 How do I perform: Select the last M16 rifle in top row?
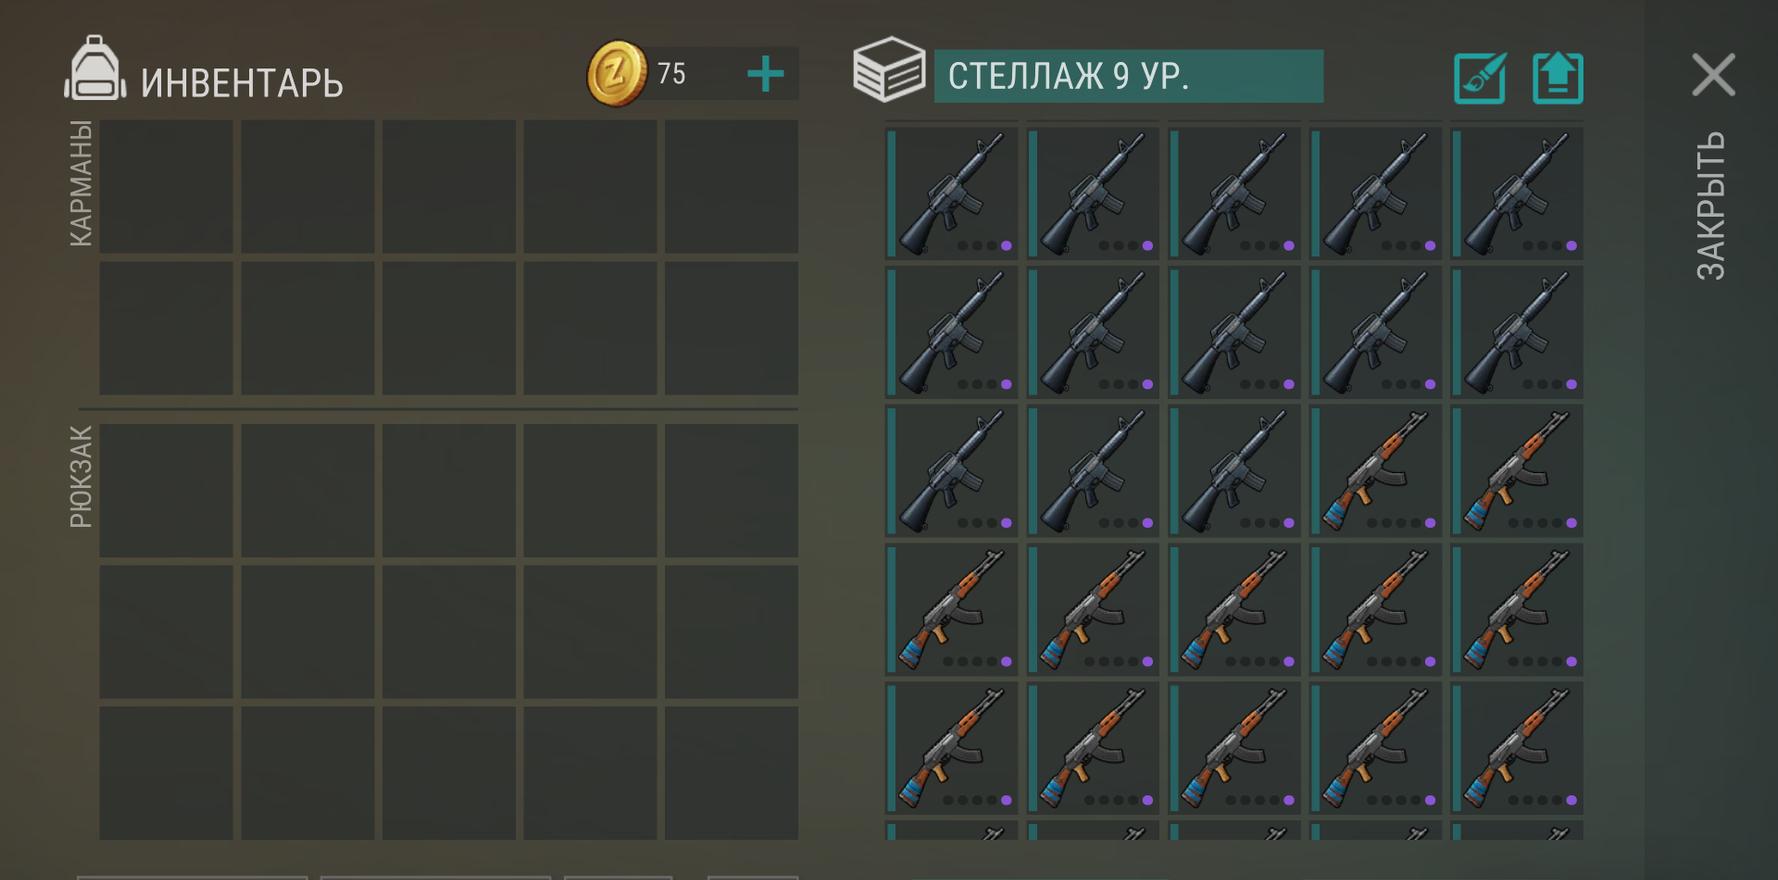coord(1517,192)
